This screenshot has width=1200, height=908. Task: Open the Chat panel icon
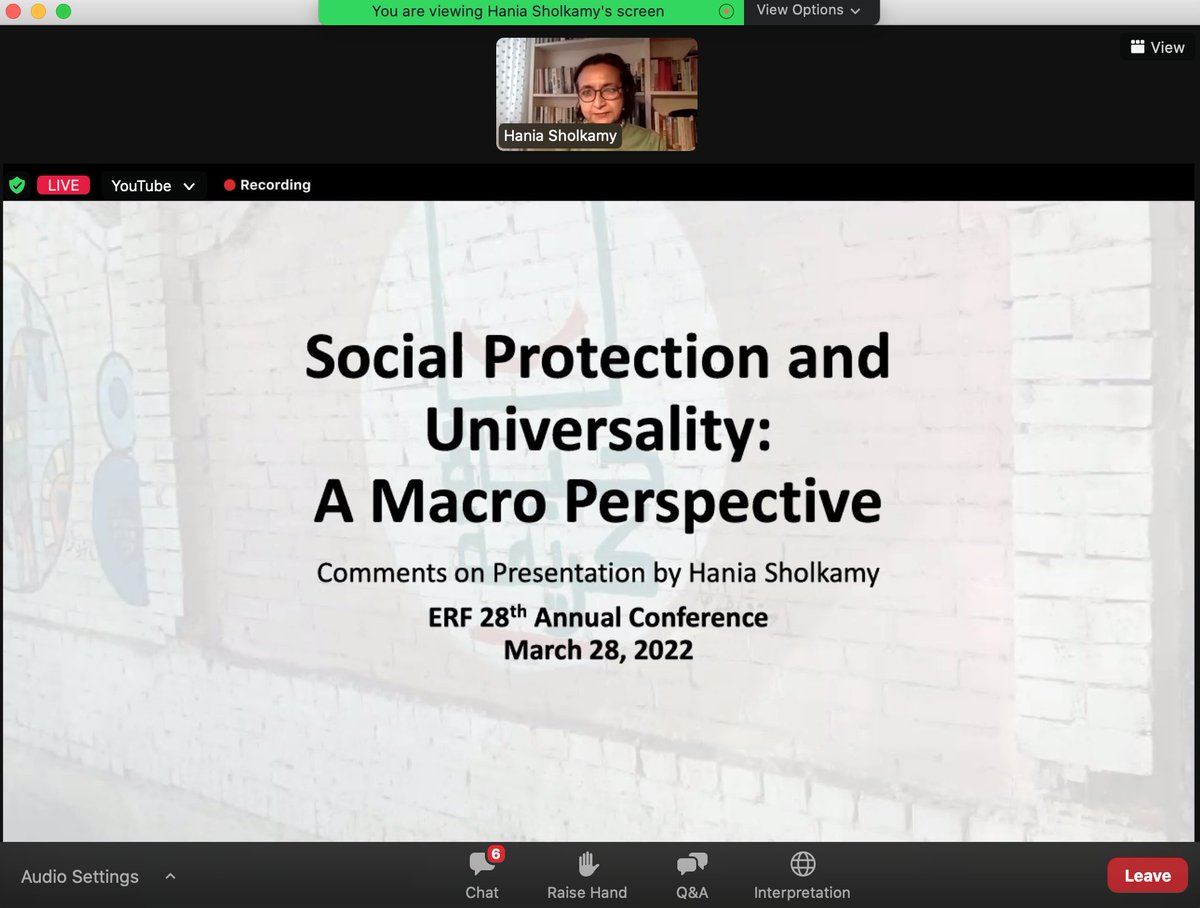[482, 865]
